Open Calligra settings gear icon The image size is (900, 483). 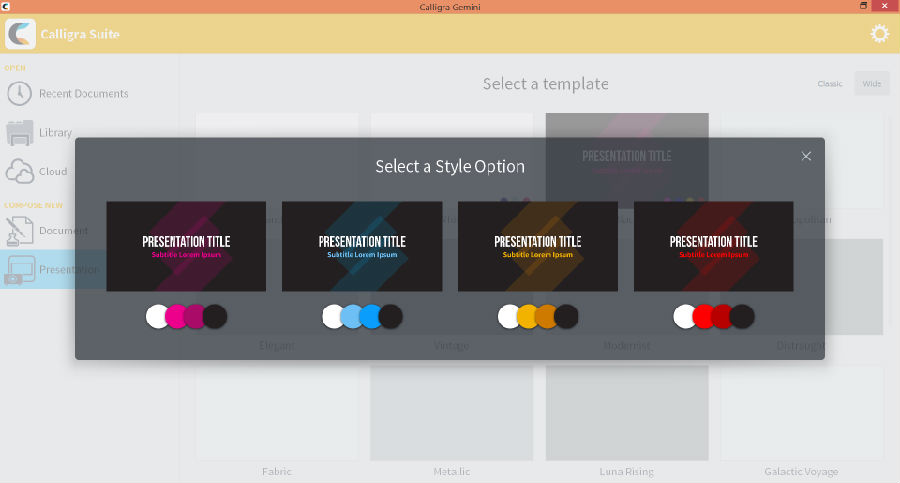pos(879,34)
